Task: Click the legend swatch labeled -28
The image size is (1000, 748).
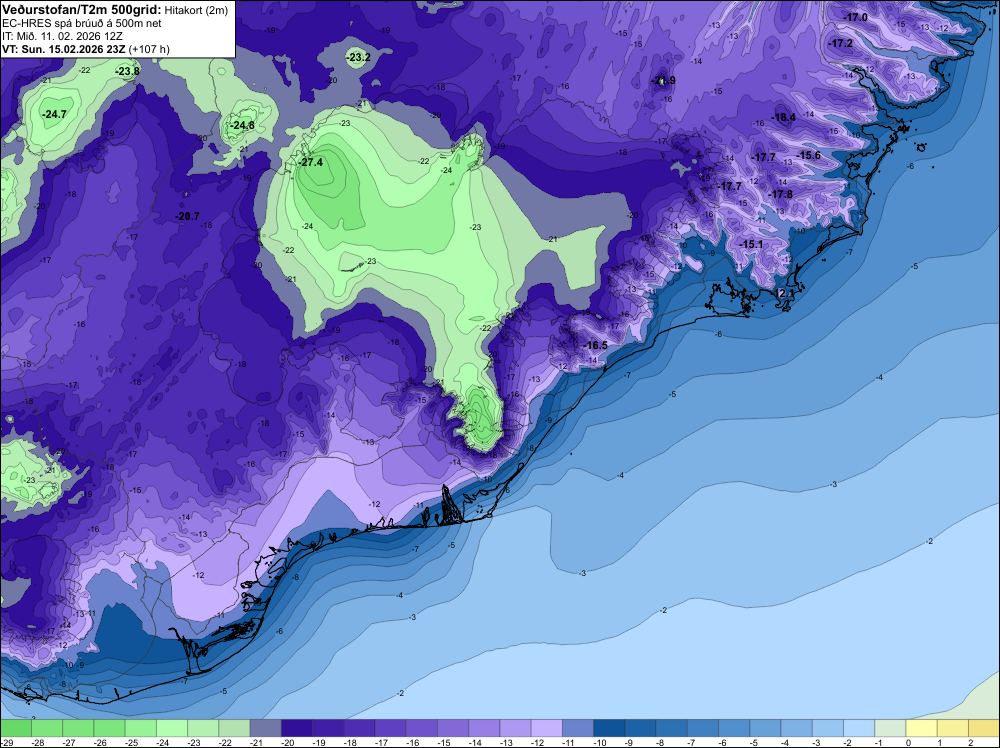Action: tap(47, 728)
